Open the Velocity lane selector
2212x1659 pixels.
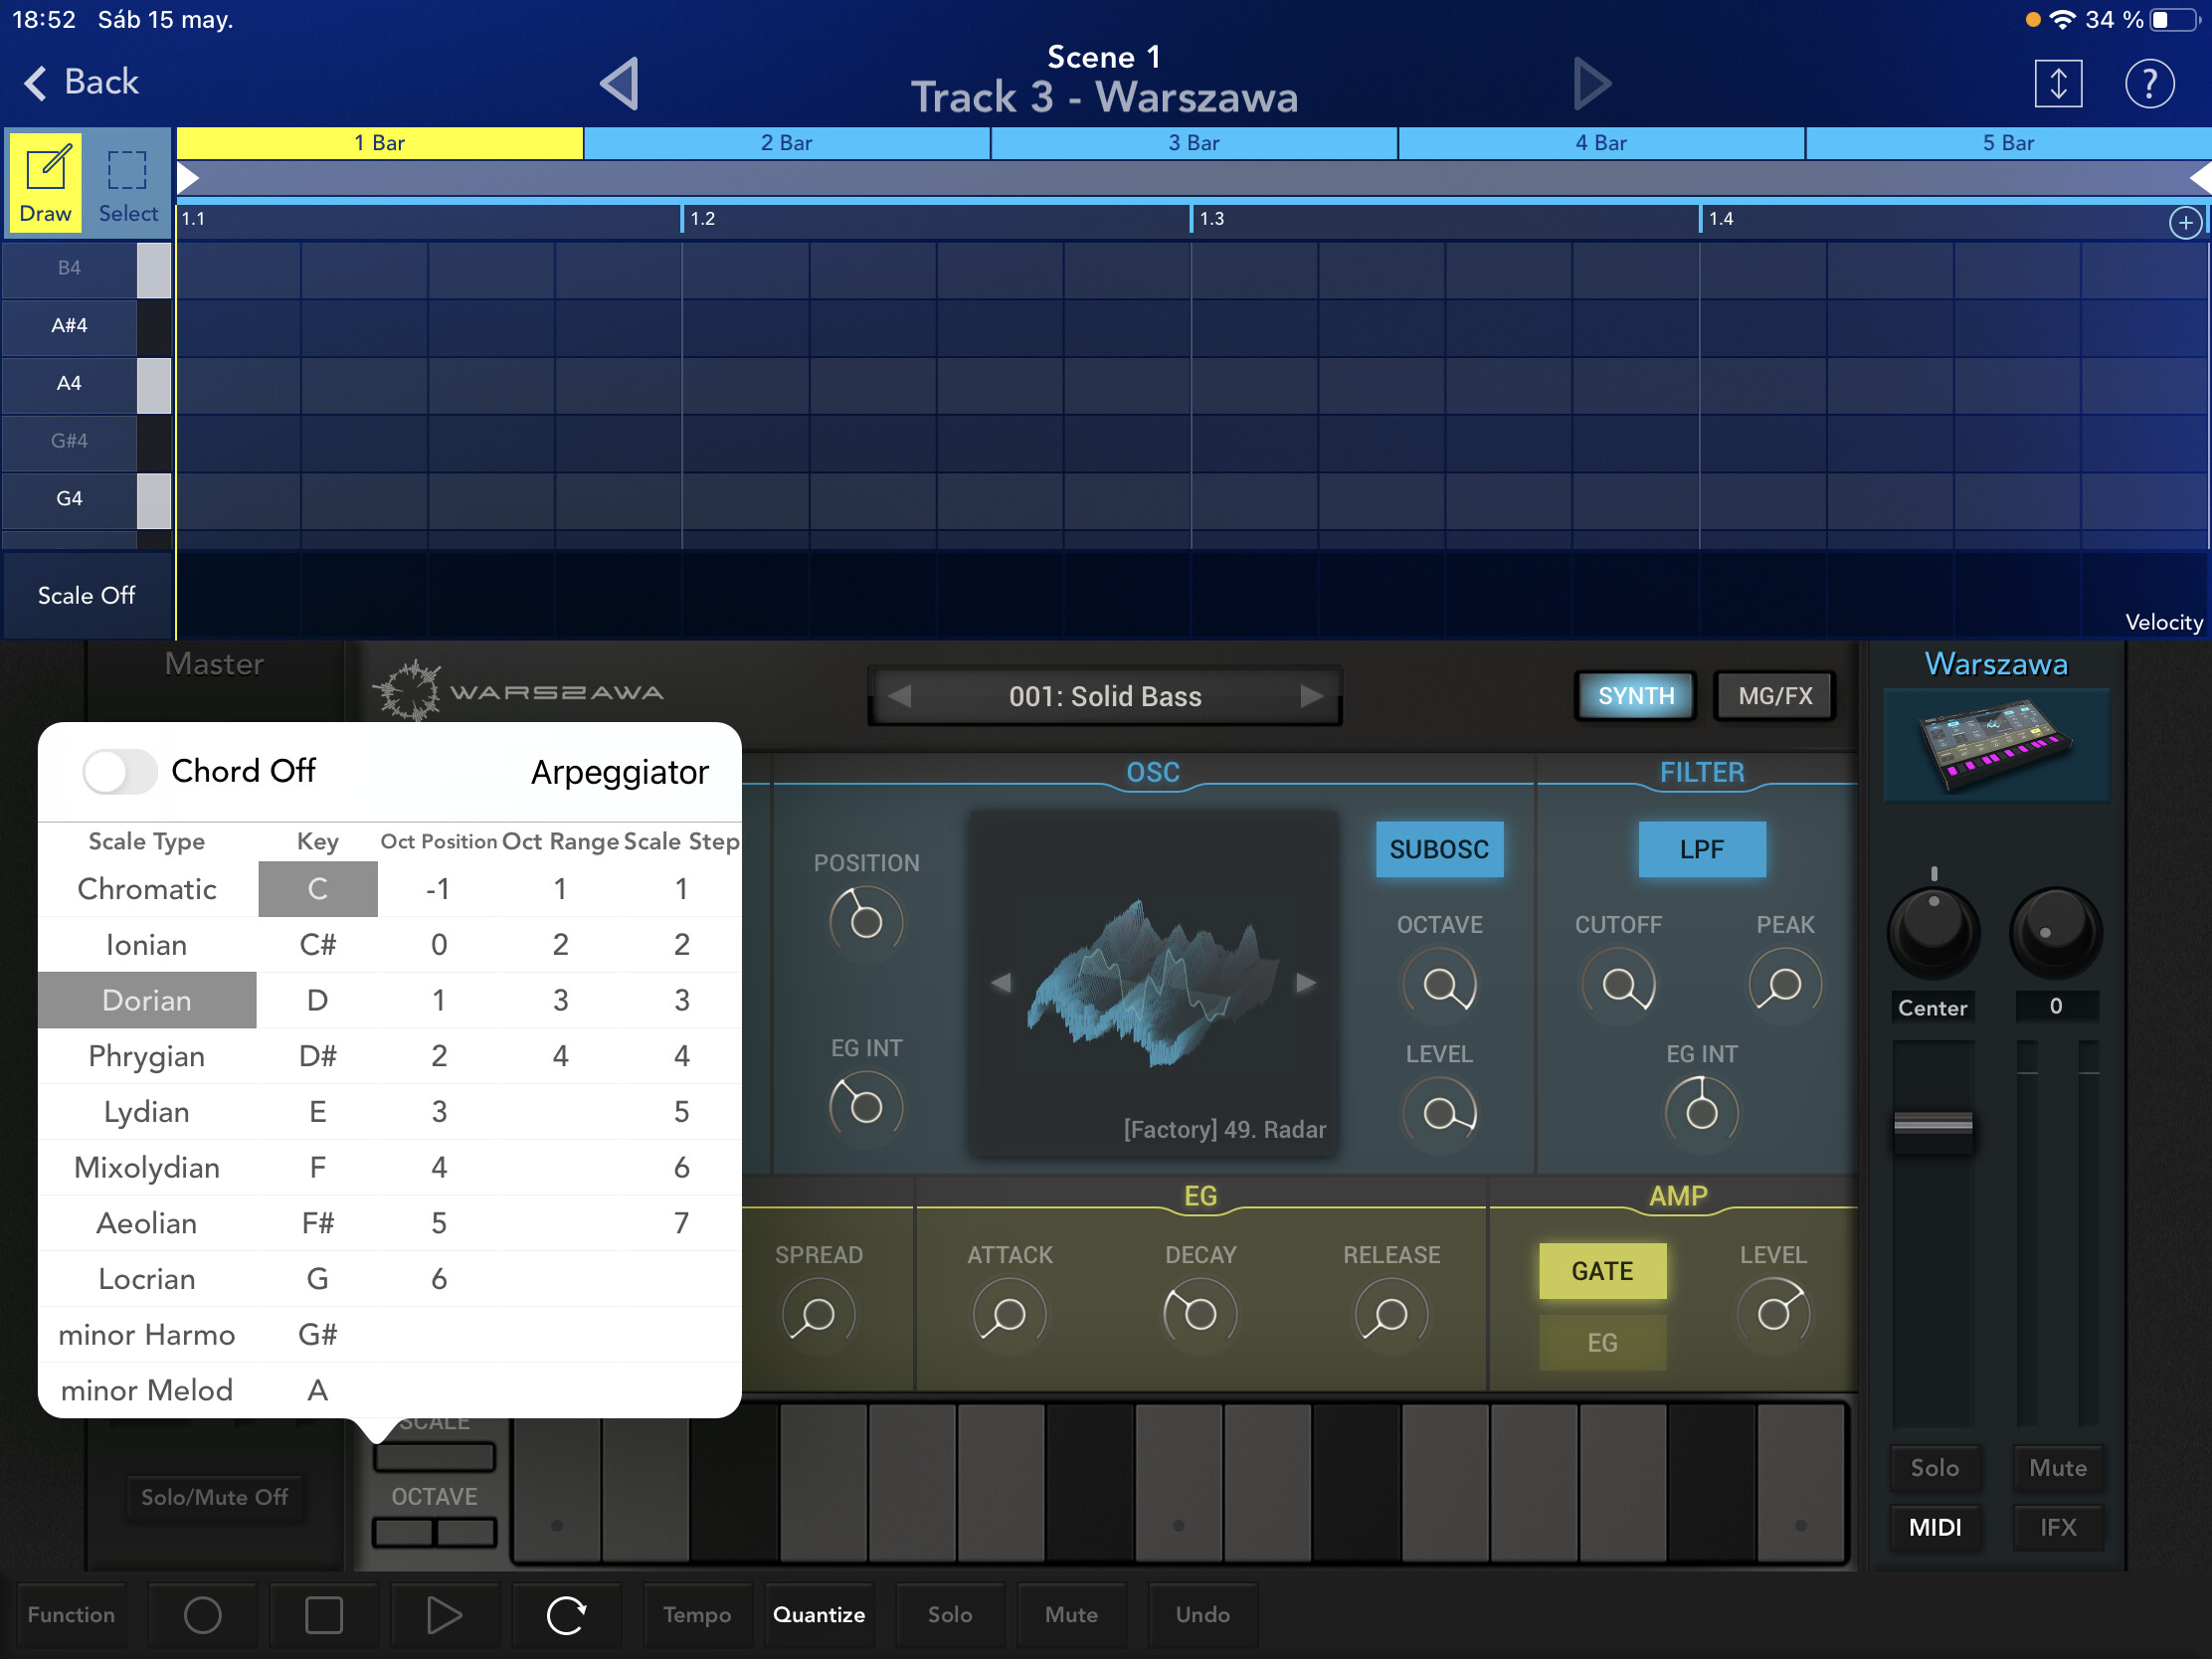click(2164, 622)
